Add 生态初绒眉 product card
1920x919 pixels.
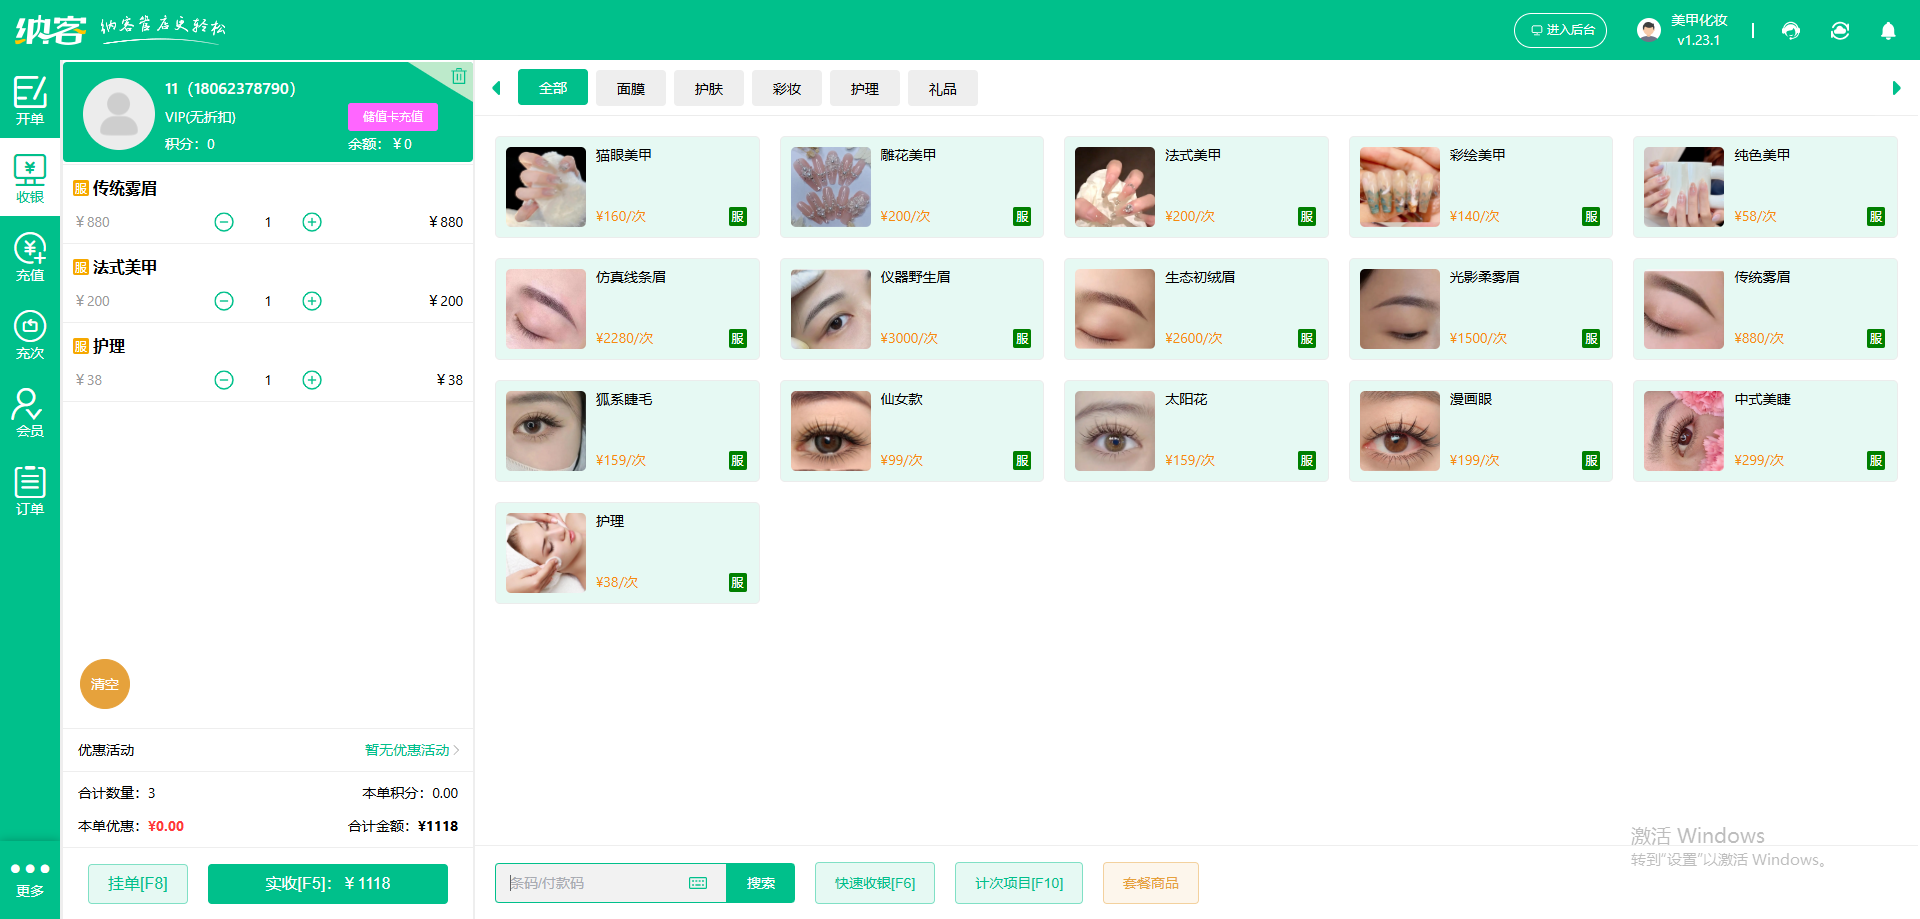1196,309
